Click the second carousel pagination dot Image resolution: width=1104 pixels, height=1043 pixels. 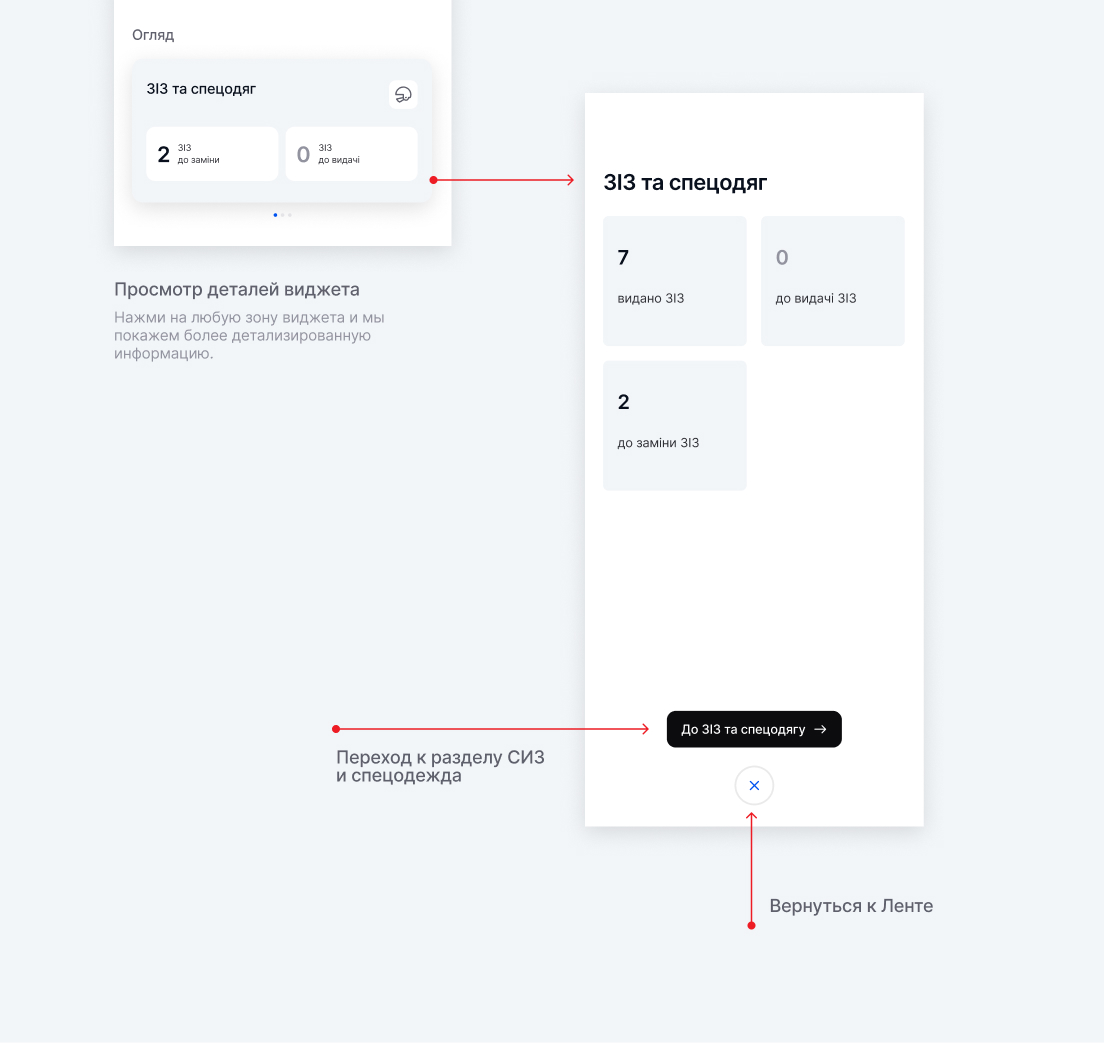tap(282, 215)
